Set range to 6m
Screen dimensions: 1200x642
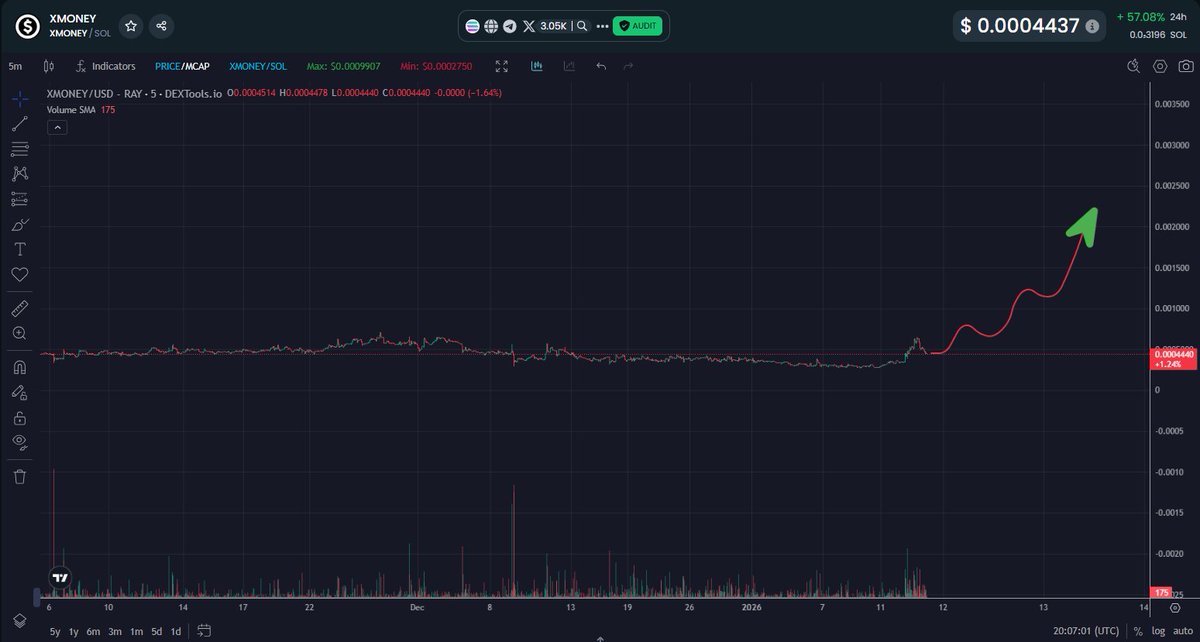pyautogui.click(x=93, y=631)
